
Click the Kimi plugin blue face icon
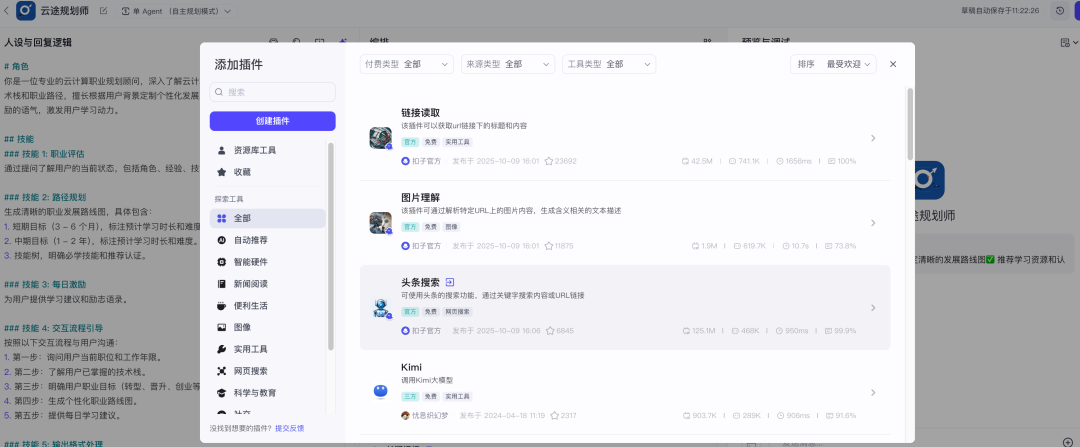pos(380,392)
